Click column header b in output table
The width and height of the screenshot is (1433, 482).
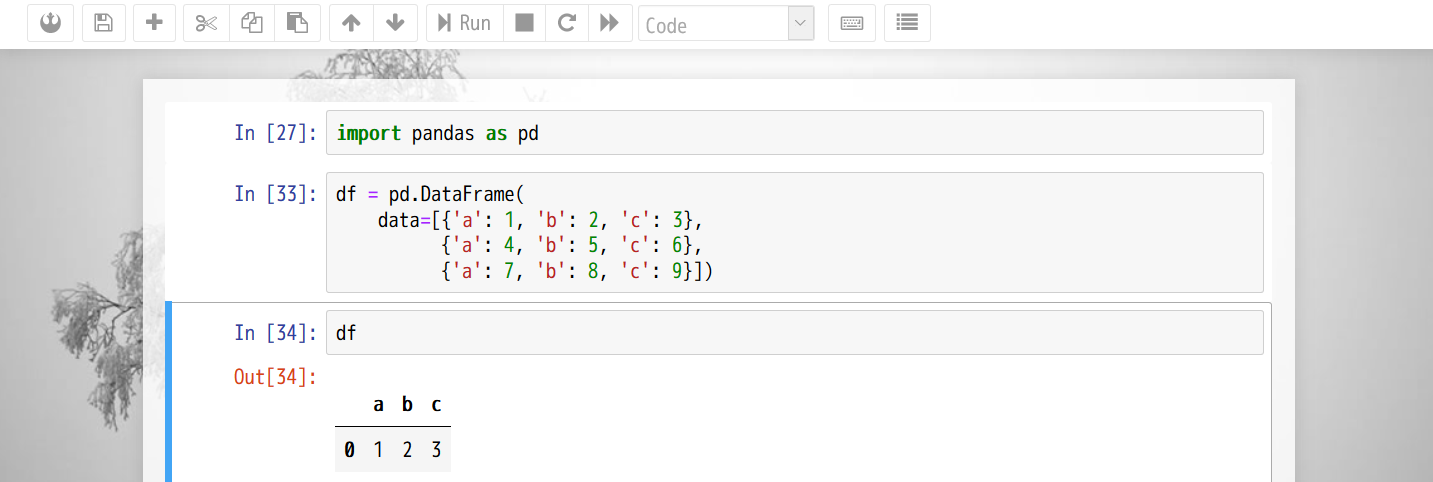pyautogui.click(x=407, y=405)
